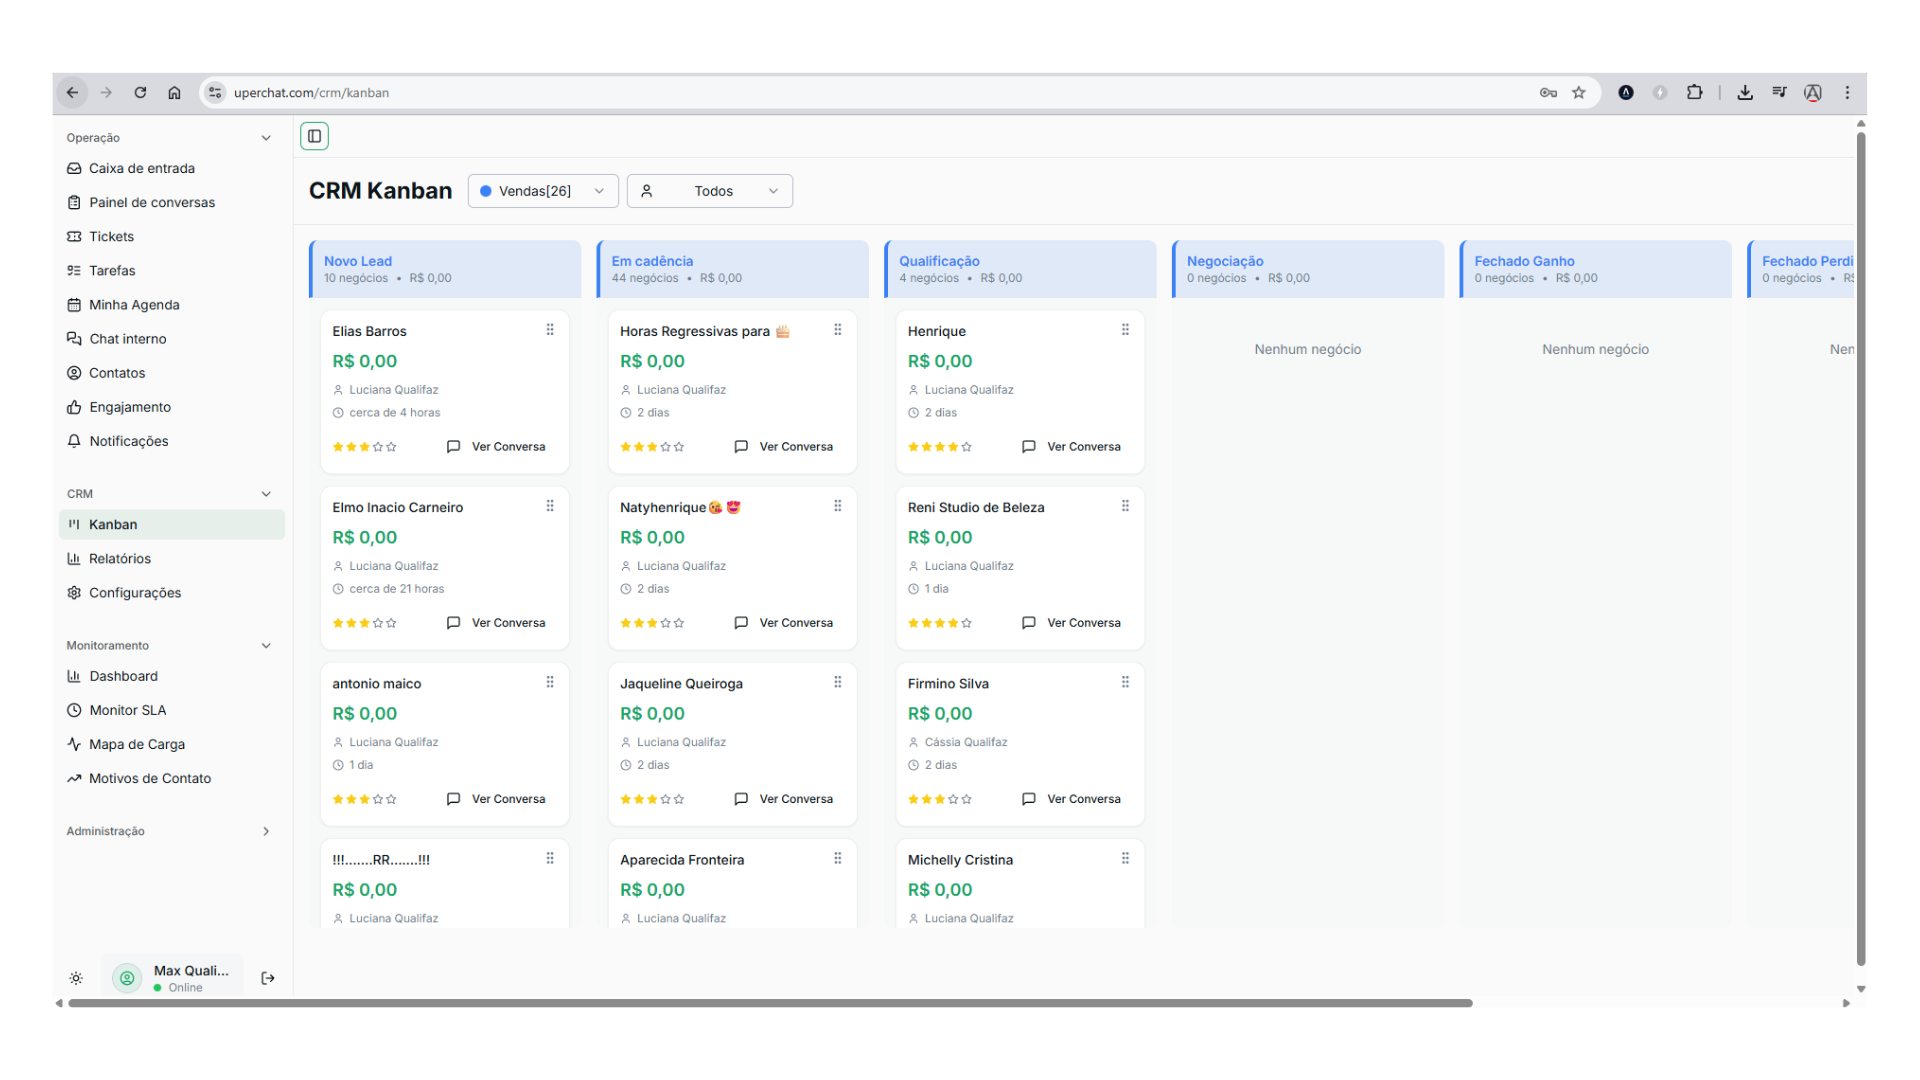1920x1080 pixels.
Task: Switch theme with the sun icon
Action: [x=76, y=978]
